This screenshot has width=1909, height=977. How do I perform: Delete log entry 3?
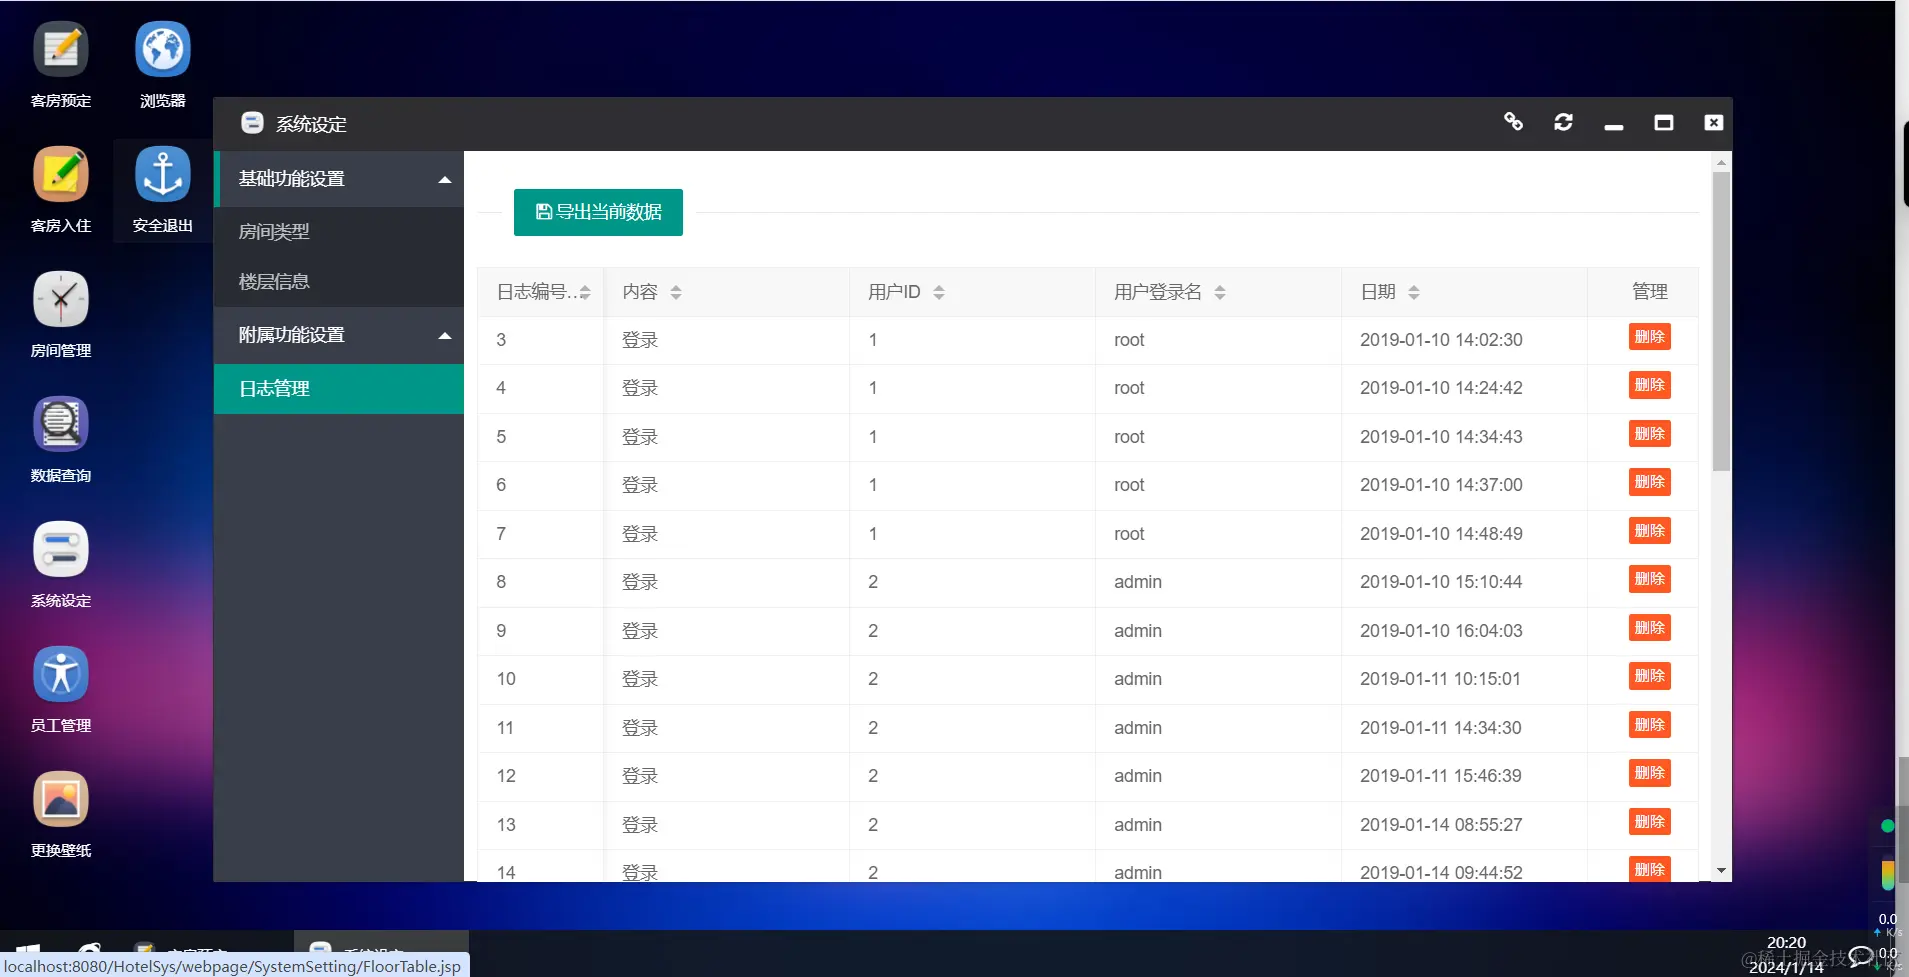click(1650, 337)
